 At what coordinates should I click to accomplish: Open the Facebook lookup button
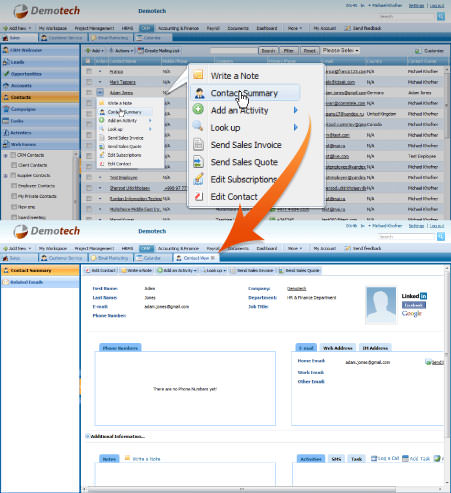click(414, 305)
